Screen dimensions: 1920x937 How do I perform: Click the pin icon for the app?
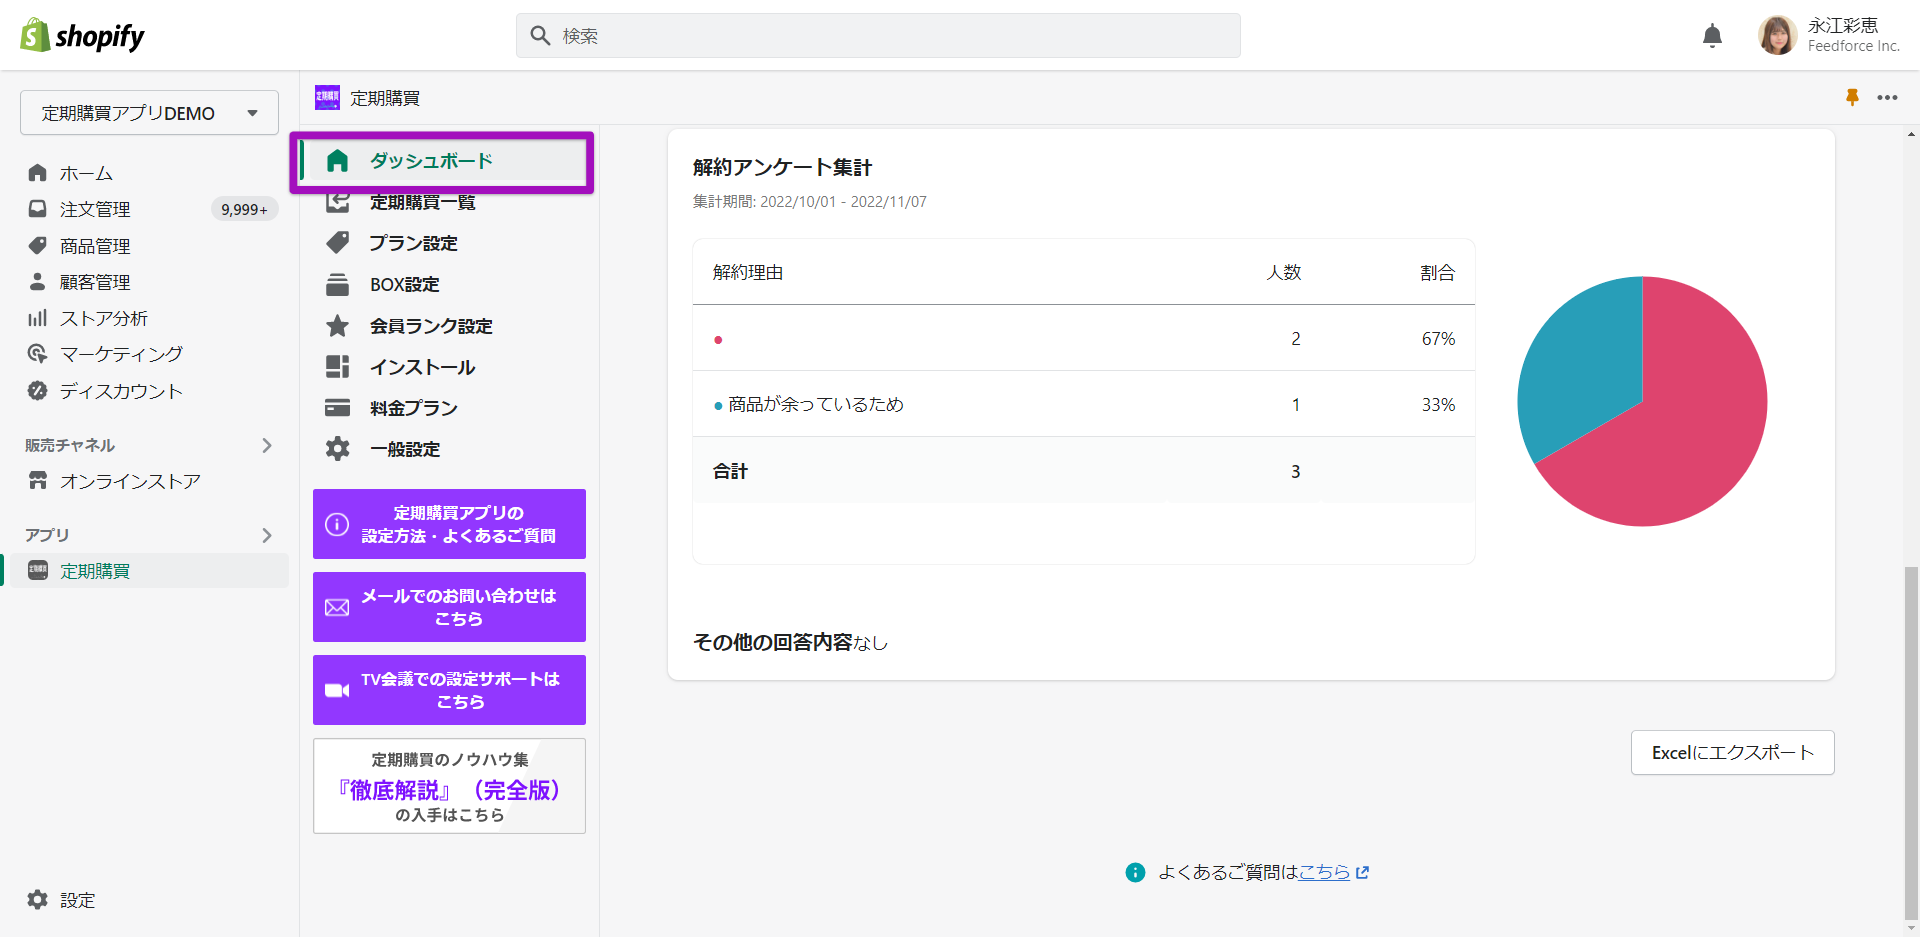tap(1852, 97)
